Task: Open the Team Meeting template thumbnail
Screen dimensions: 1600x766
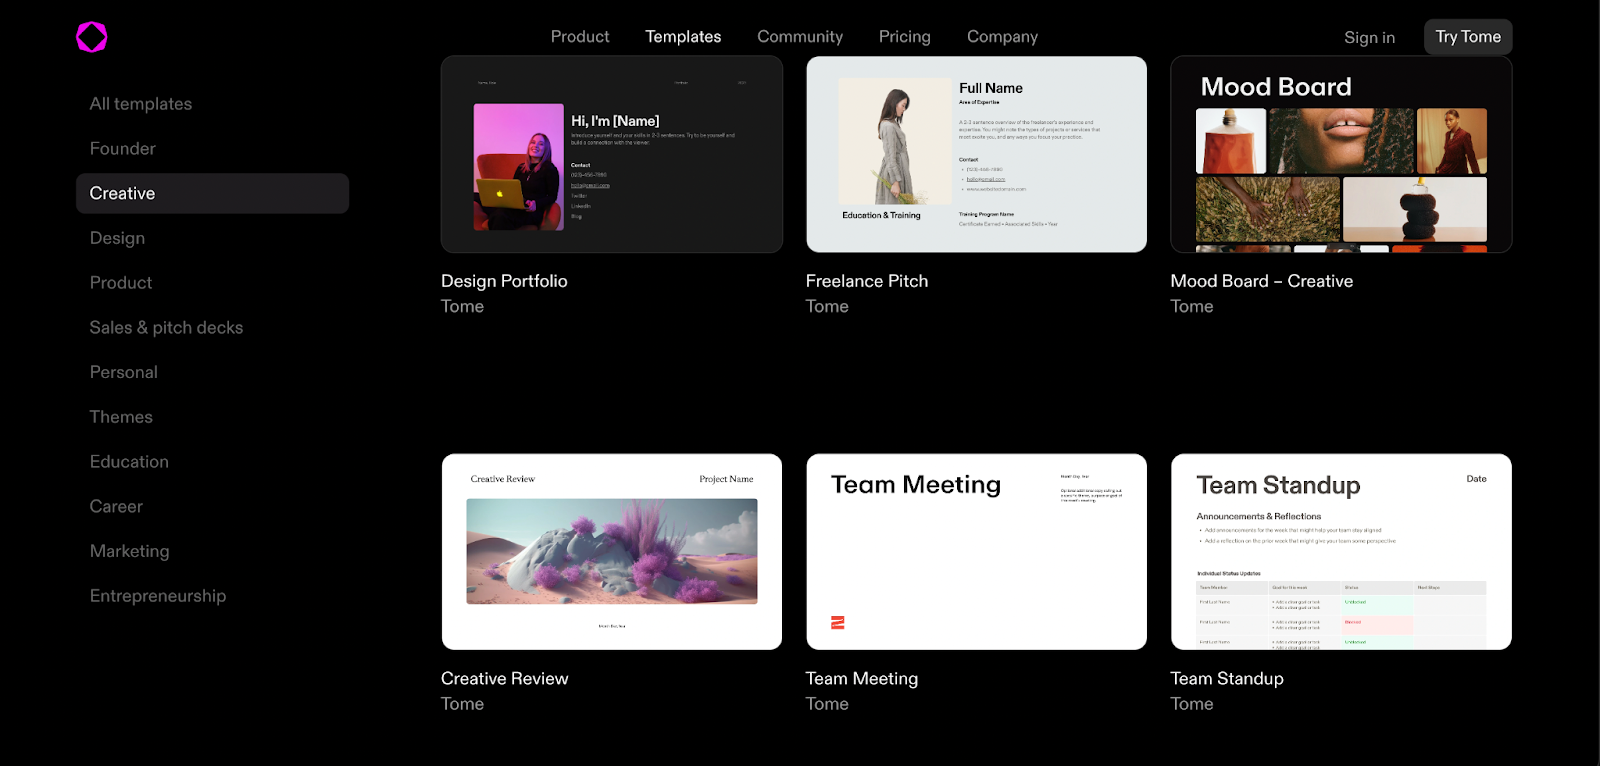Action: (976, 552)
